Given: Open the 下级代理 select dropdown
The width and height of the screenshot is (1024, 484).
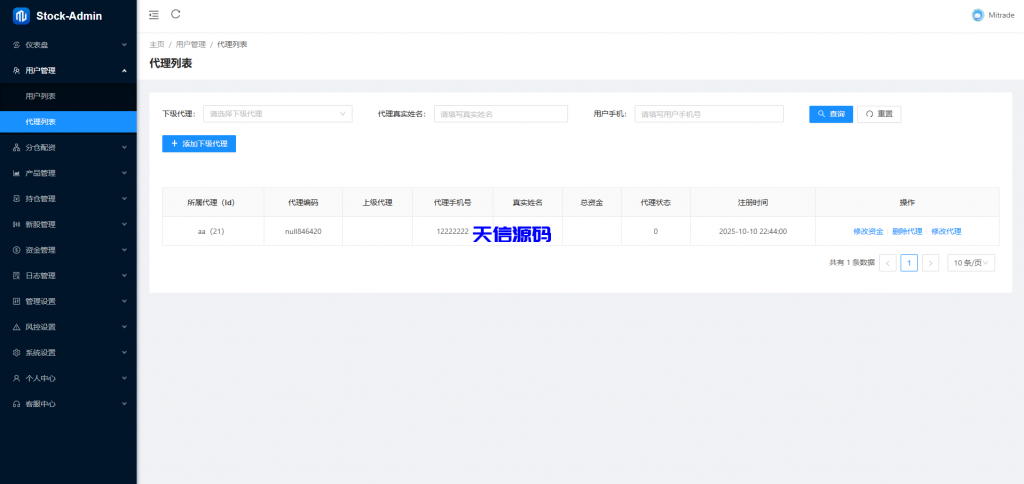Looking at the screenshot, I should point(278,114).
